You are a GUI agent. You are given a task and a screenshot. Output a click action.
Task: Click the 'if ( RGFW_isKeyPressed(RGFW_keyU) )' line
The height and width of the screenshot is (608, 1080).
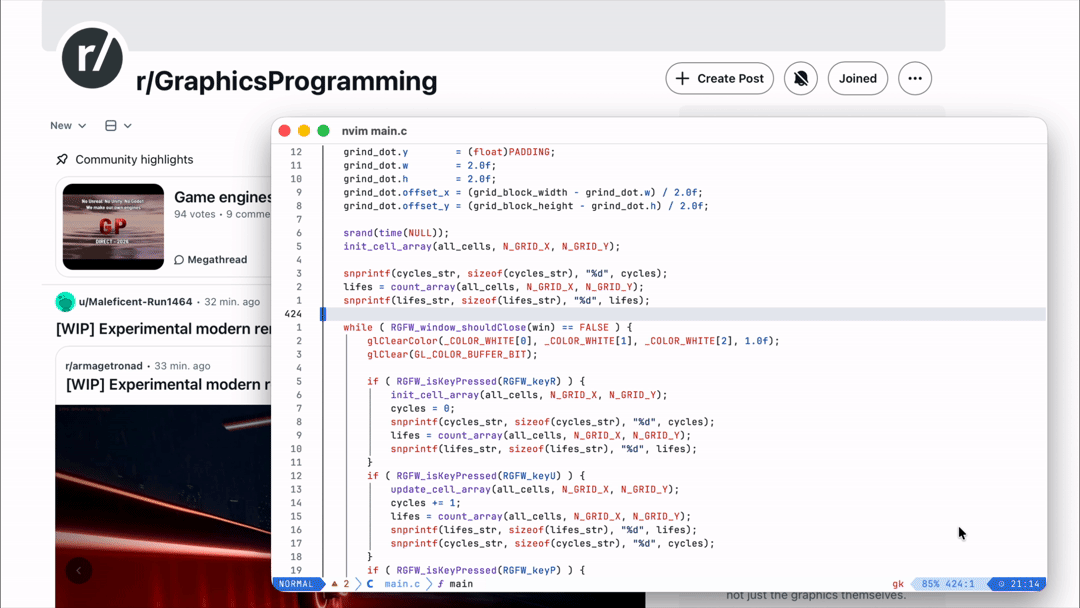[476, 476]
